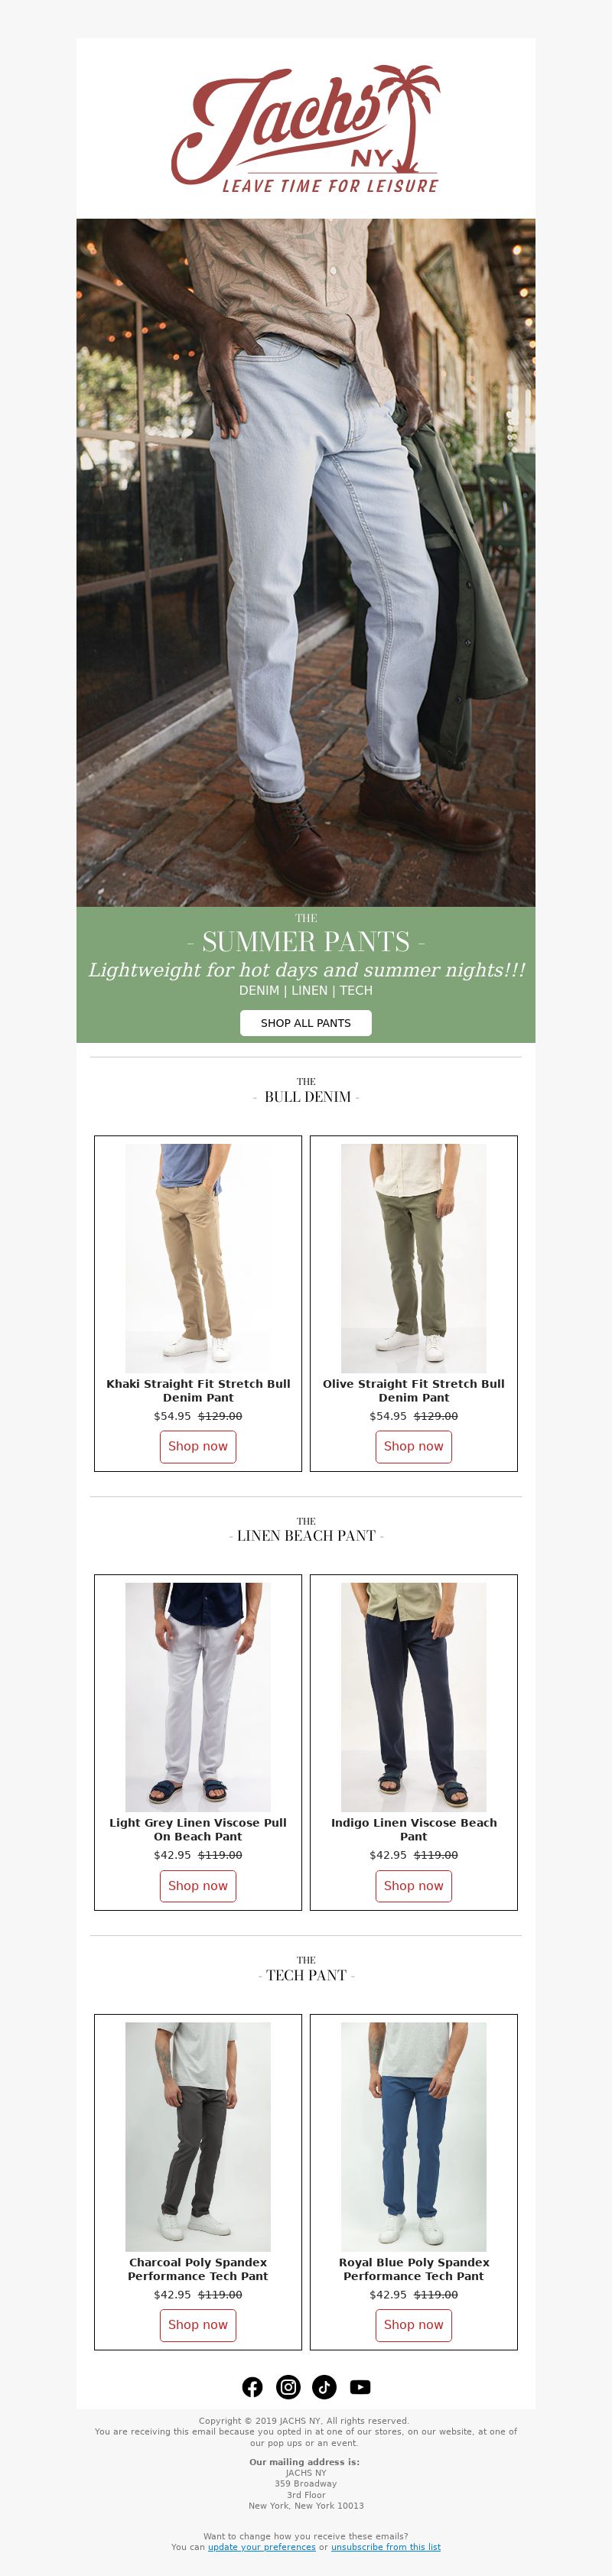
Task: Open the Facebook social icon
Action: (252, 2387)
